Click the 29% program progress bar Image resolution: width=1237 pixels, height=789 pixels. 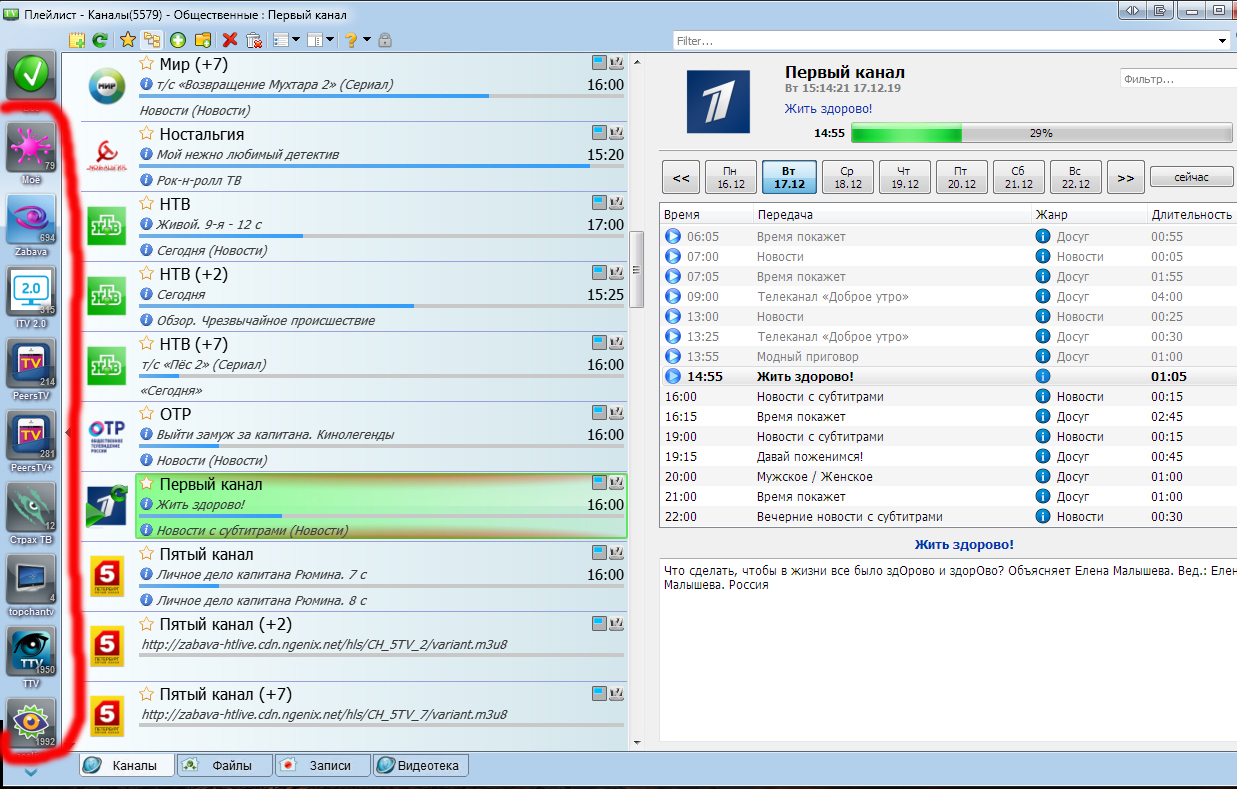coord(1041,132)
